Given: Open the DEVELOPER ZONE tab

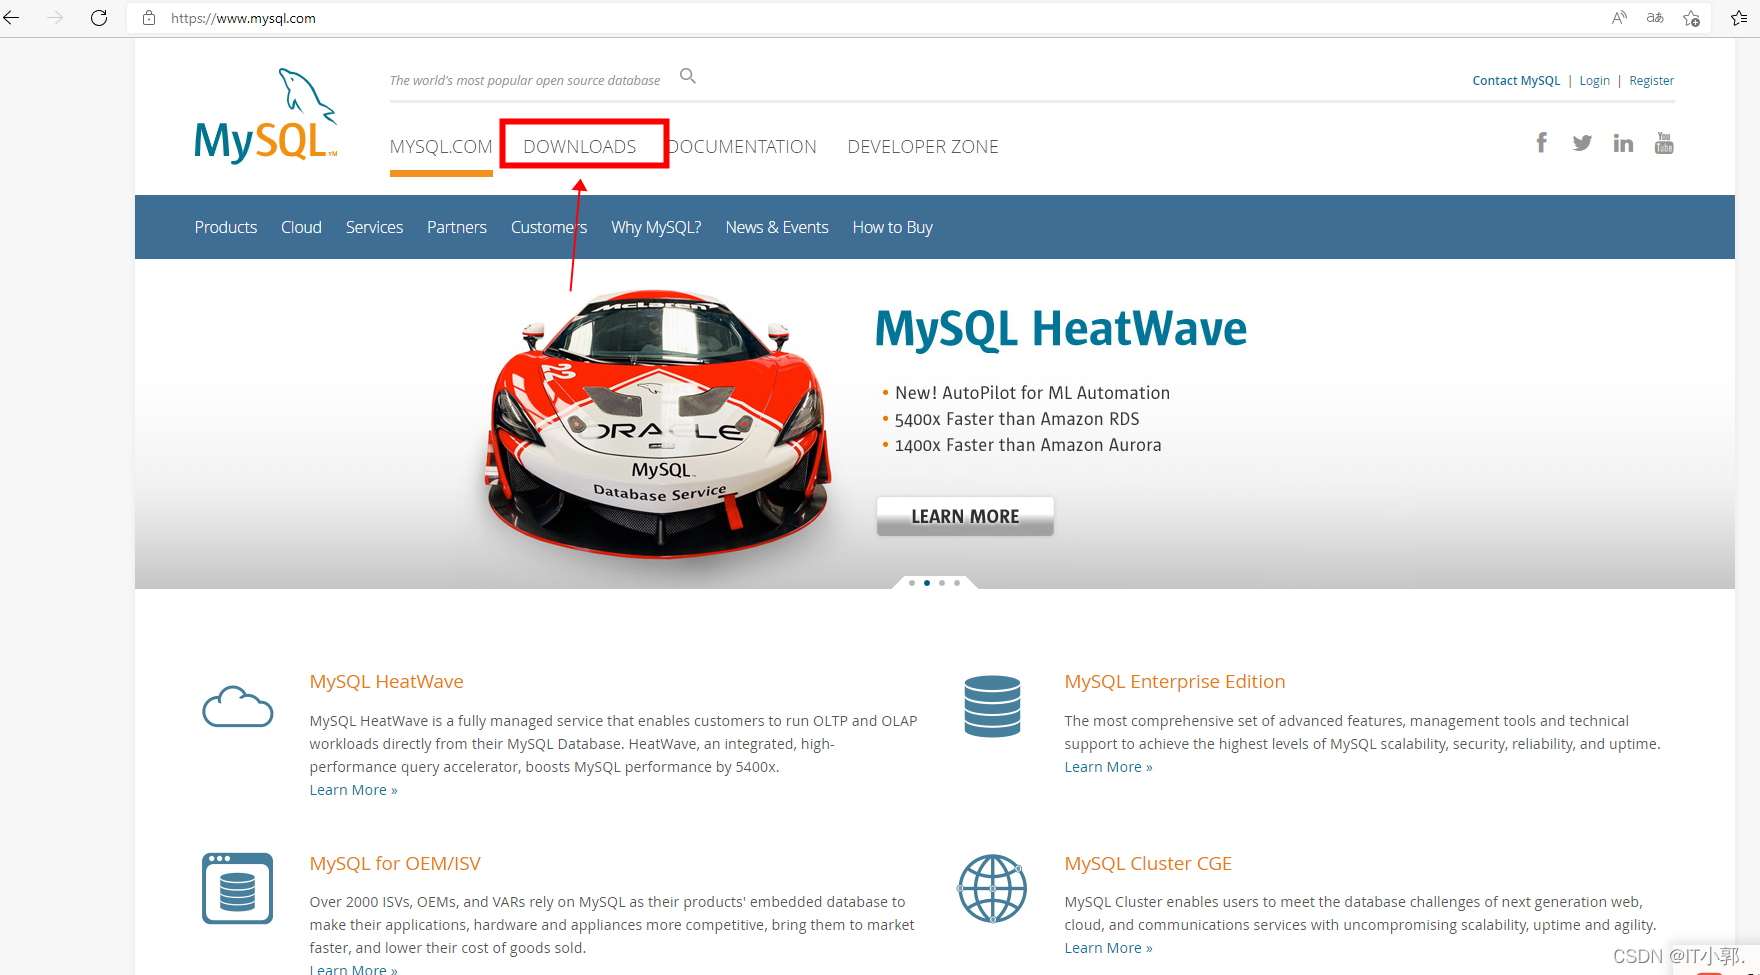Looking at the screenshot, I should (x=923, y=147).
